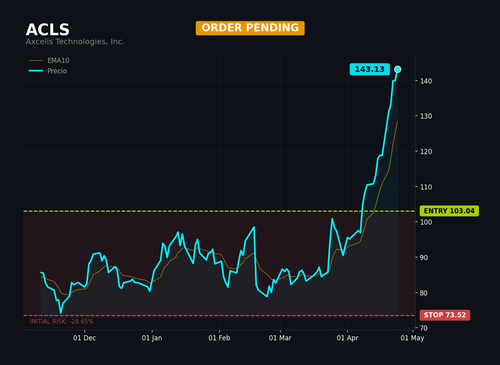Click the 01 Mar date label
Screen dimensions: 500x365
coord(280,338)
